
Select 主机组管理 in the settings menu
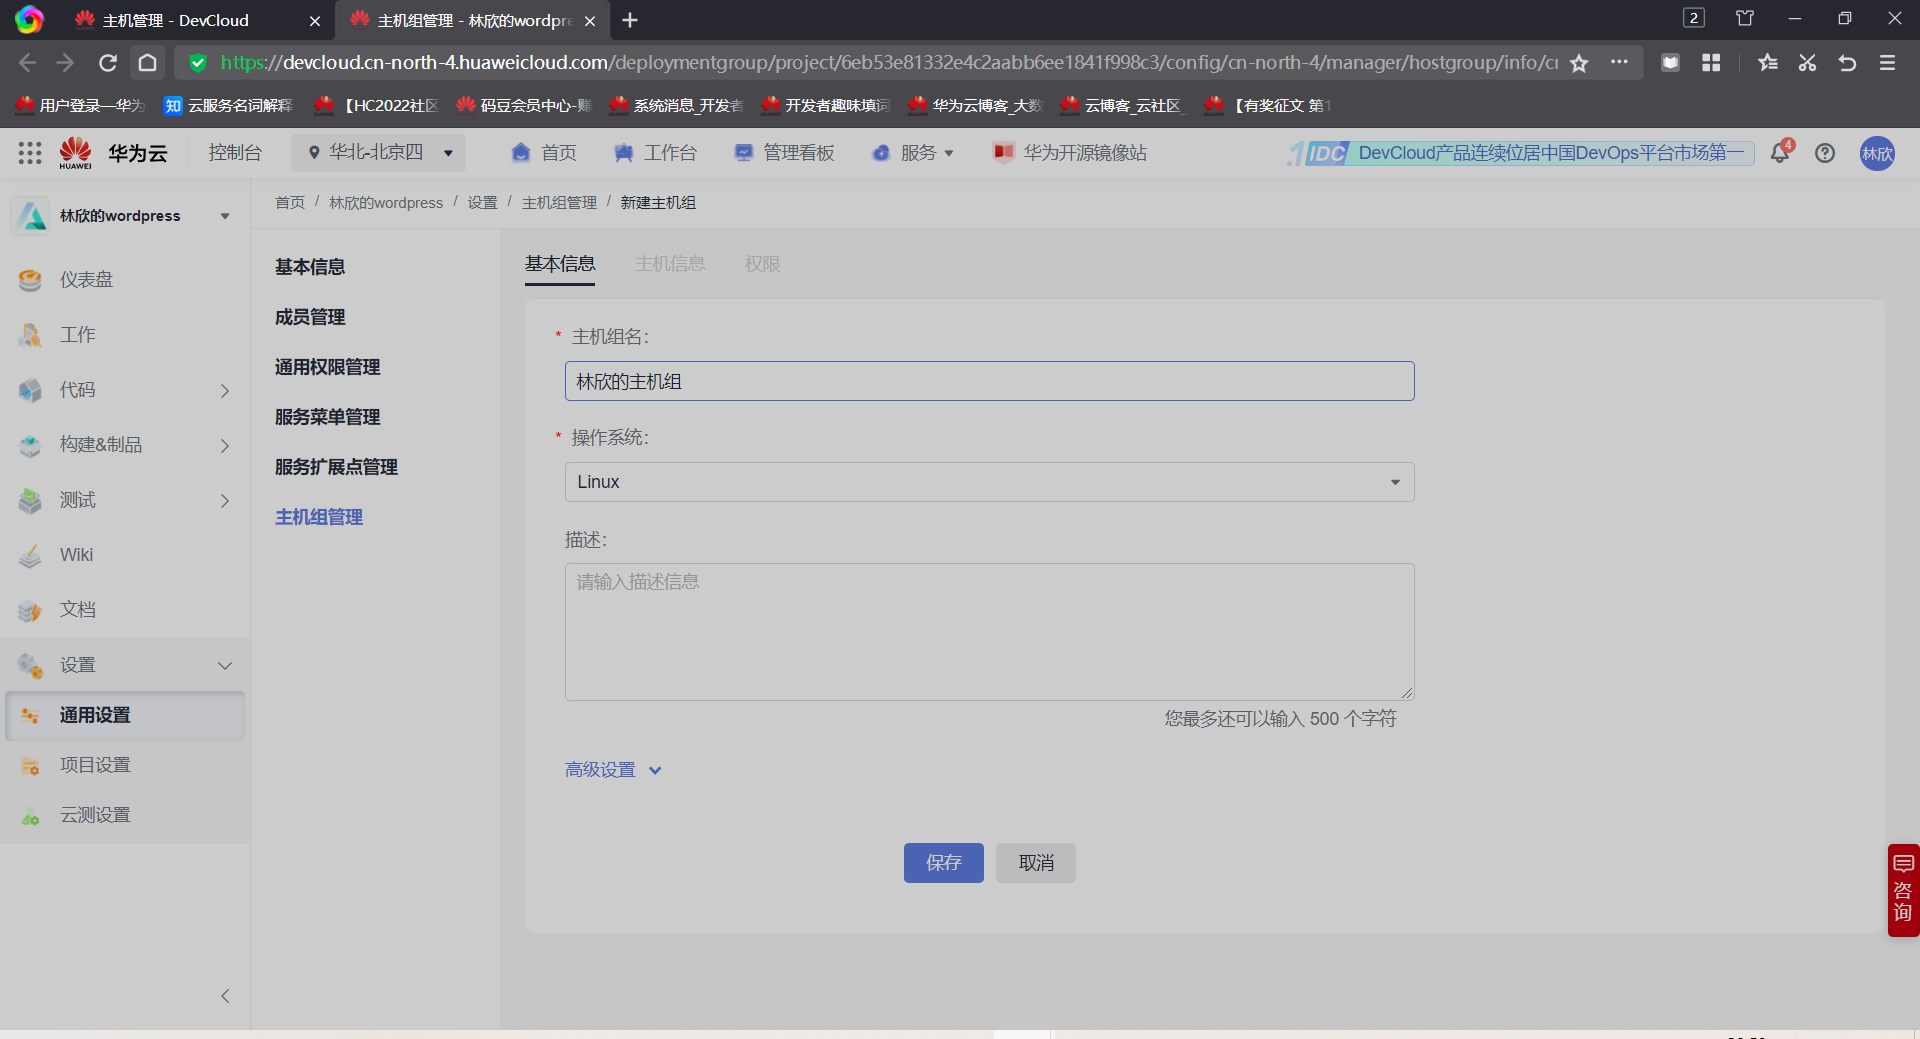(319, 517)
